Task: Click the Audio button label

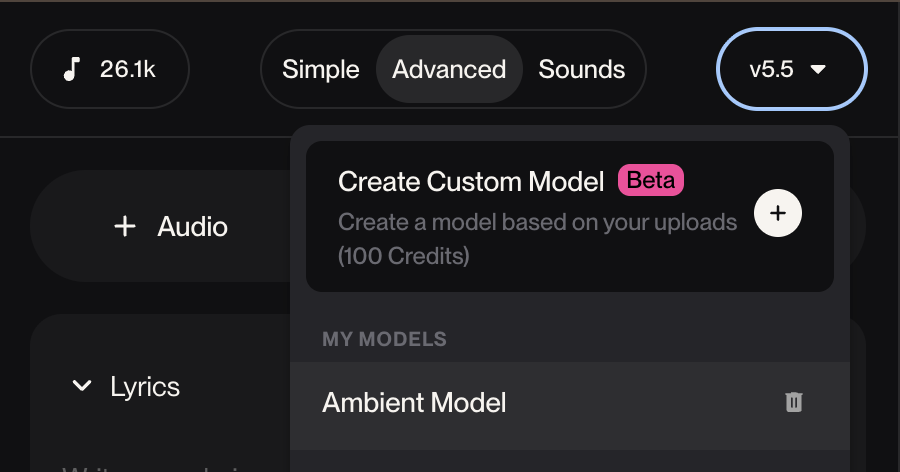Action: click(192, 227)
